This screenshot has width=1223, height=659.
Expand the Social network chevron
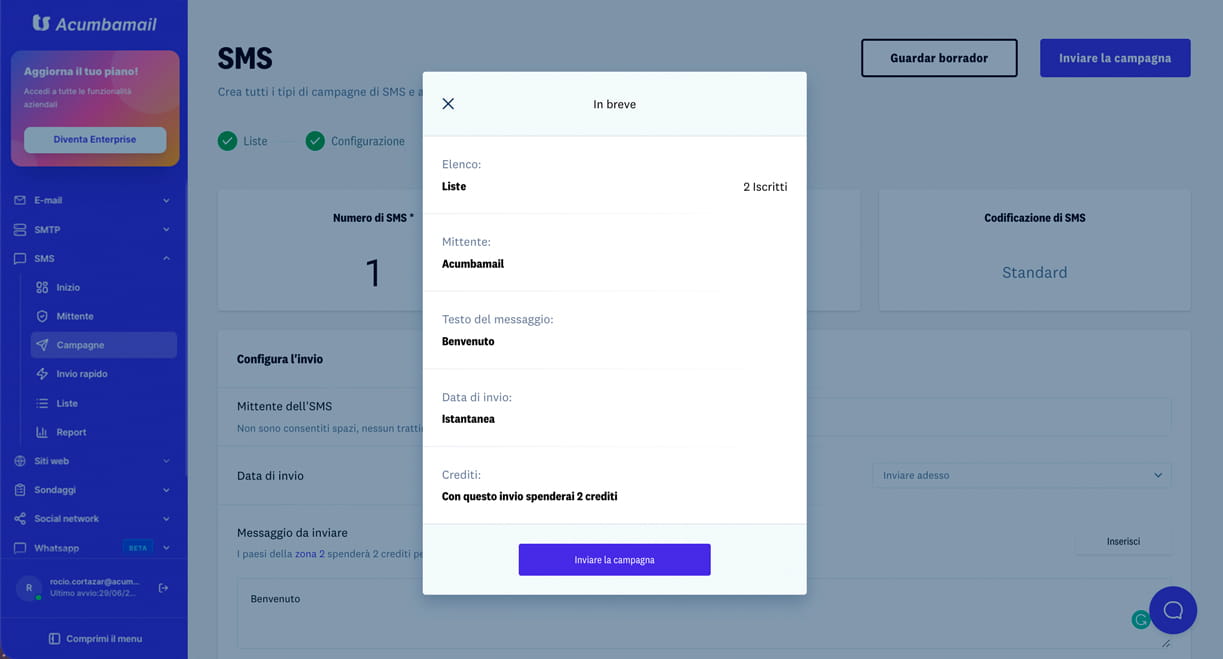tap(166, 519)
